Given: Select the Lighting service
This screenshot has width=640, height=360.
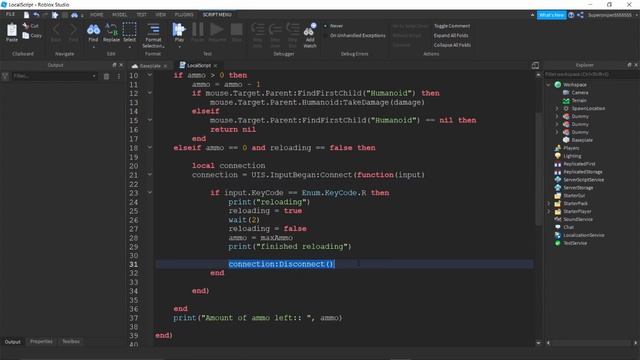Looking at the screenshot, I should [x=572, y=156].
